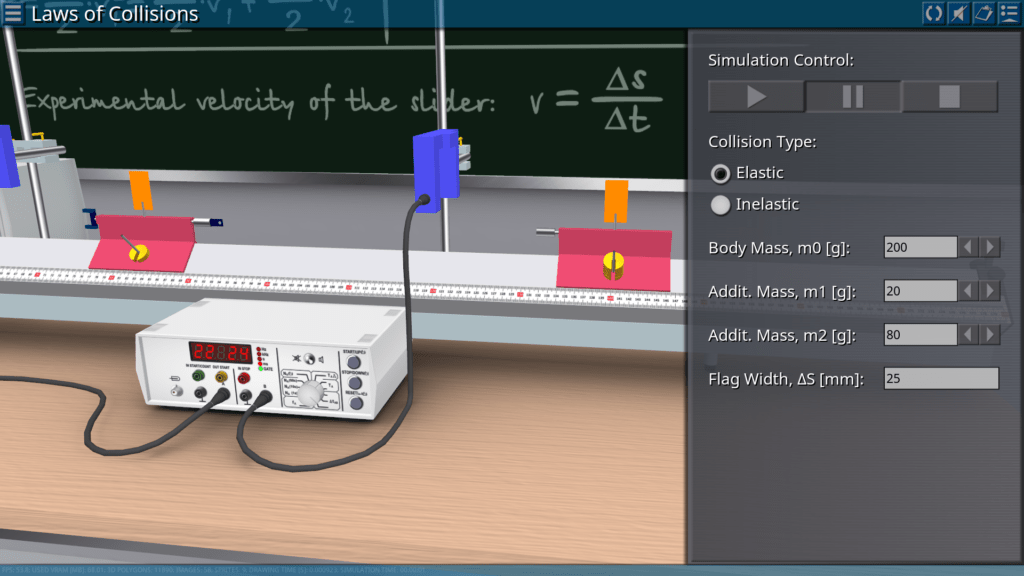Stop the simulation
Viewport: 1024px width, 576px height.
pyautogui.click(x=949, y=97)
